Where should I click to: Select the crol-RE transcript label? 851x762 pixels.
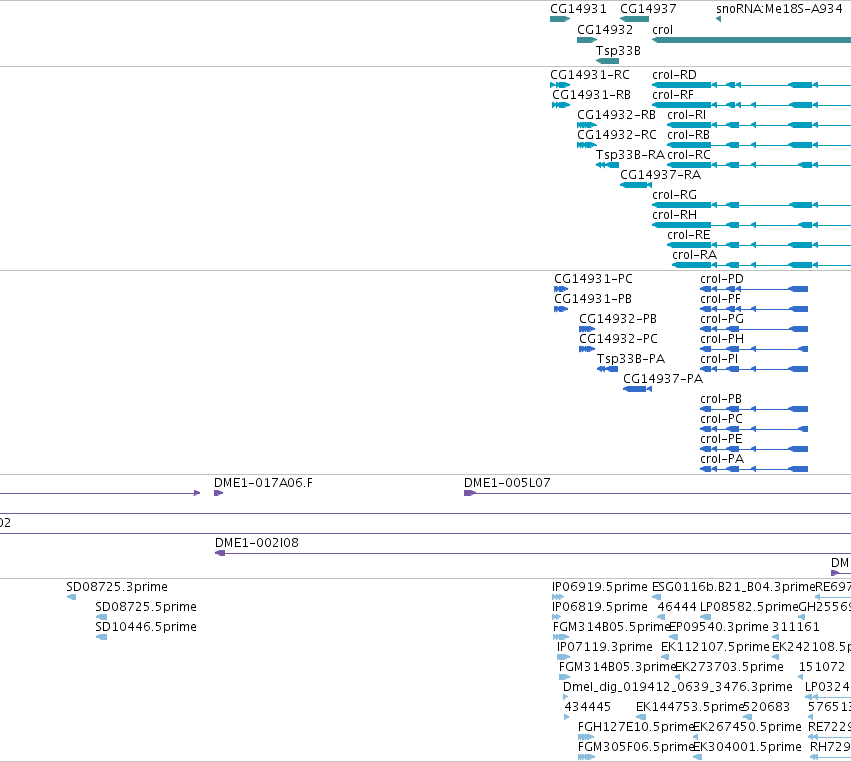pyautogui.click(x=689, y=235)
